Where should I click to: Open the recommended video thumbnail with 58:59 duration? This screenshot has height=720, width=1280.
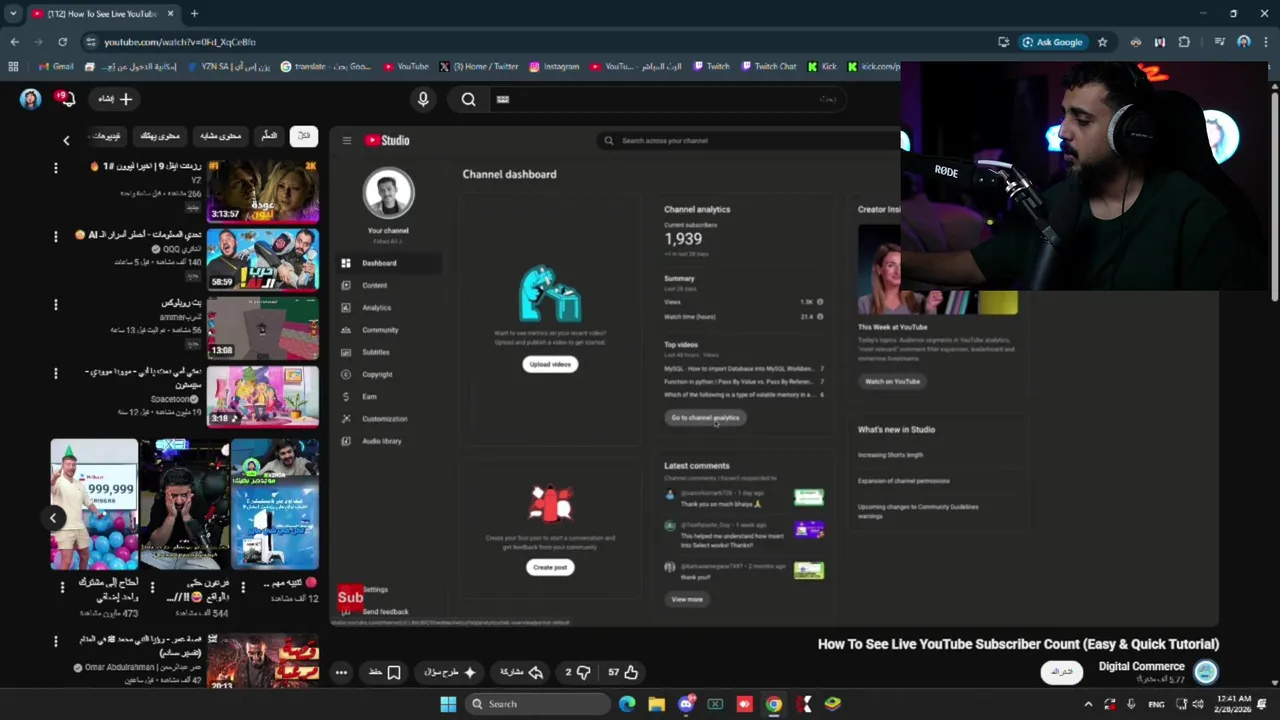pos(263,259)
